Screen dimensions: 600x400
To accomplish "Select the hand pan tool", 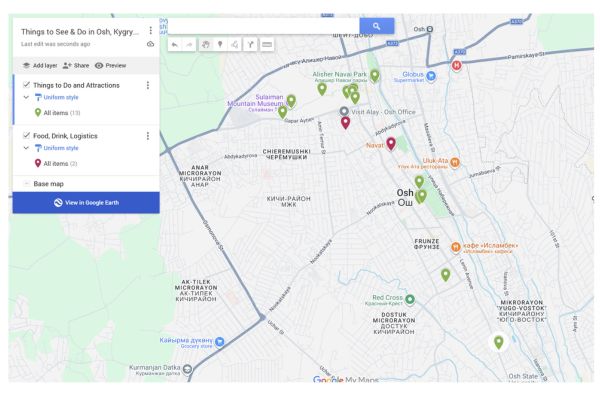I will [205, 45].
